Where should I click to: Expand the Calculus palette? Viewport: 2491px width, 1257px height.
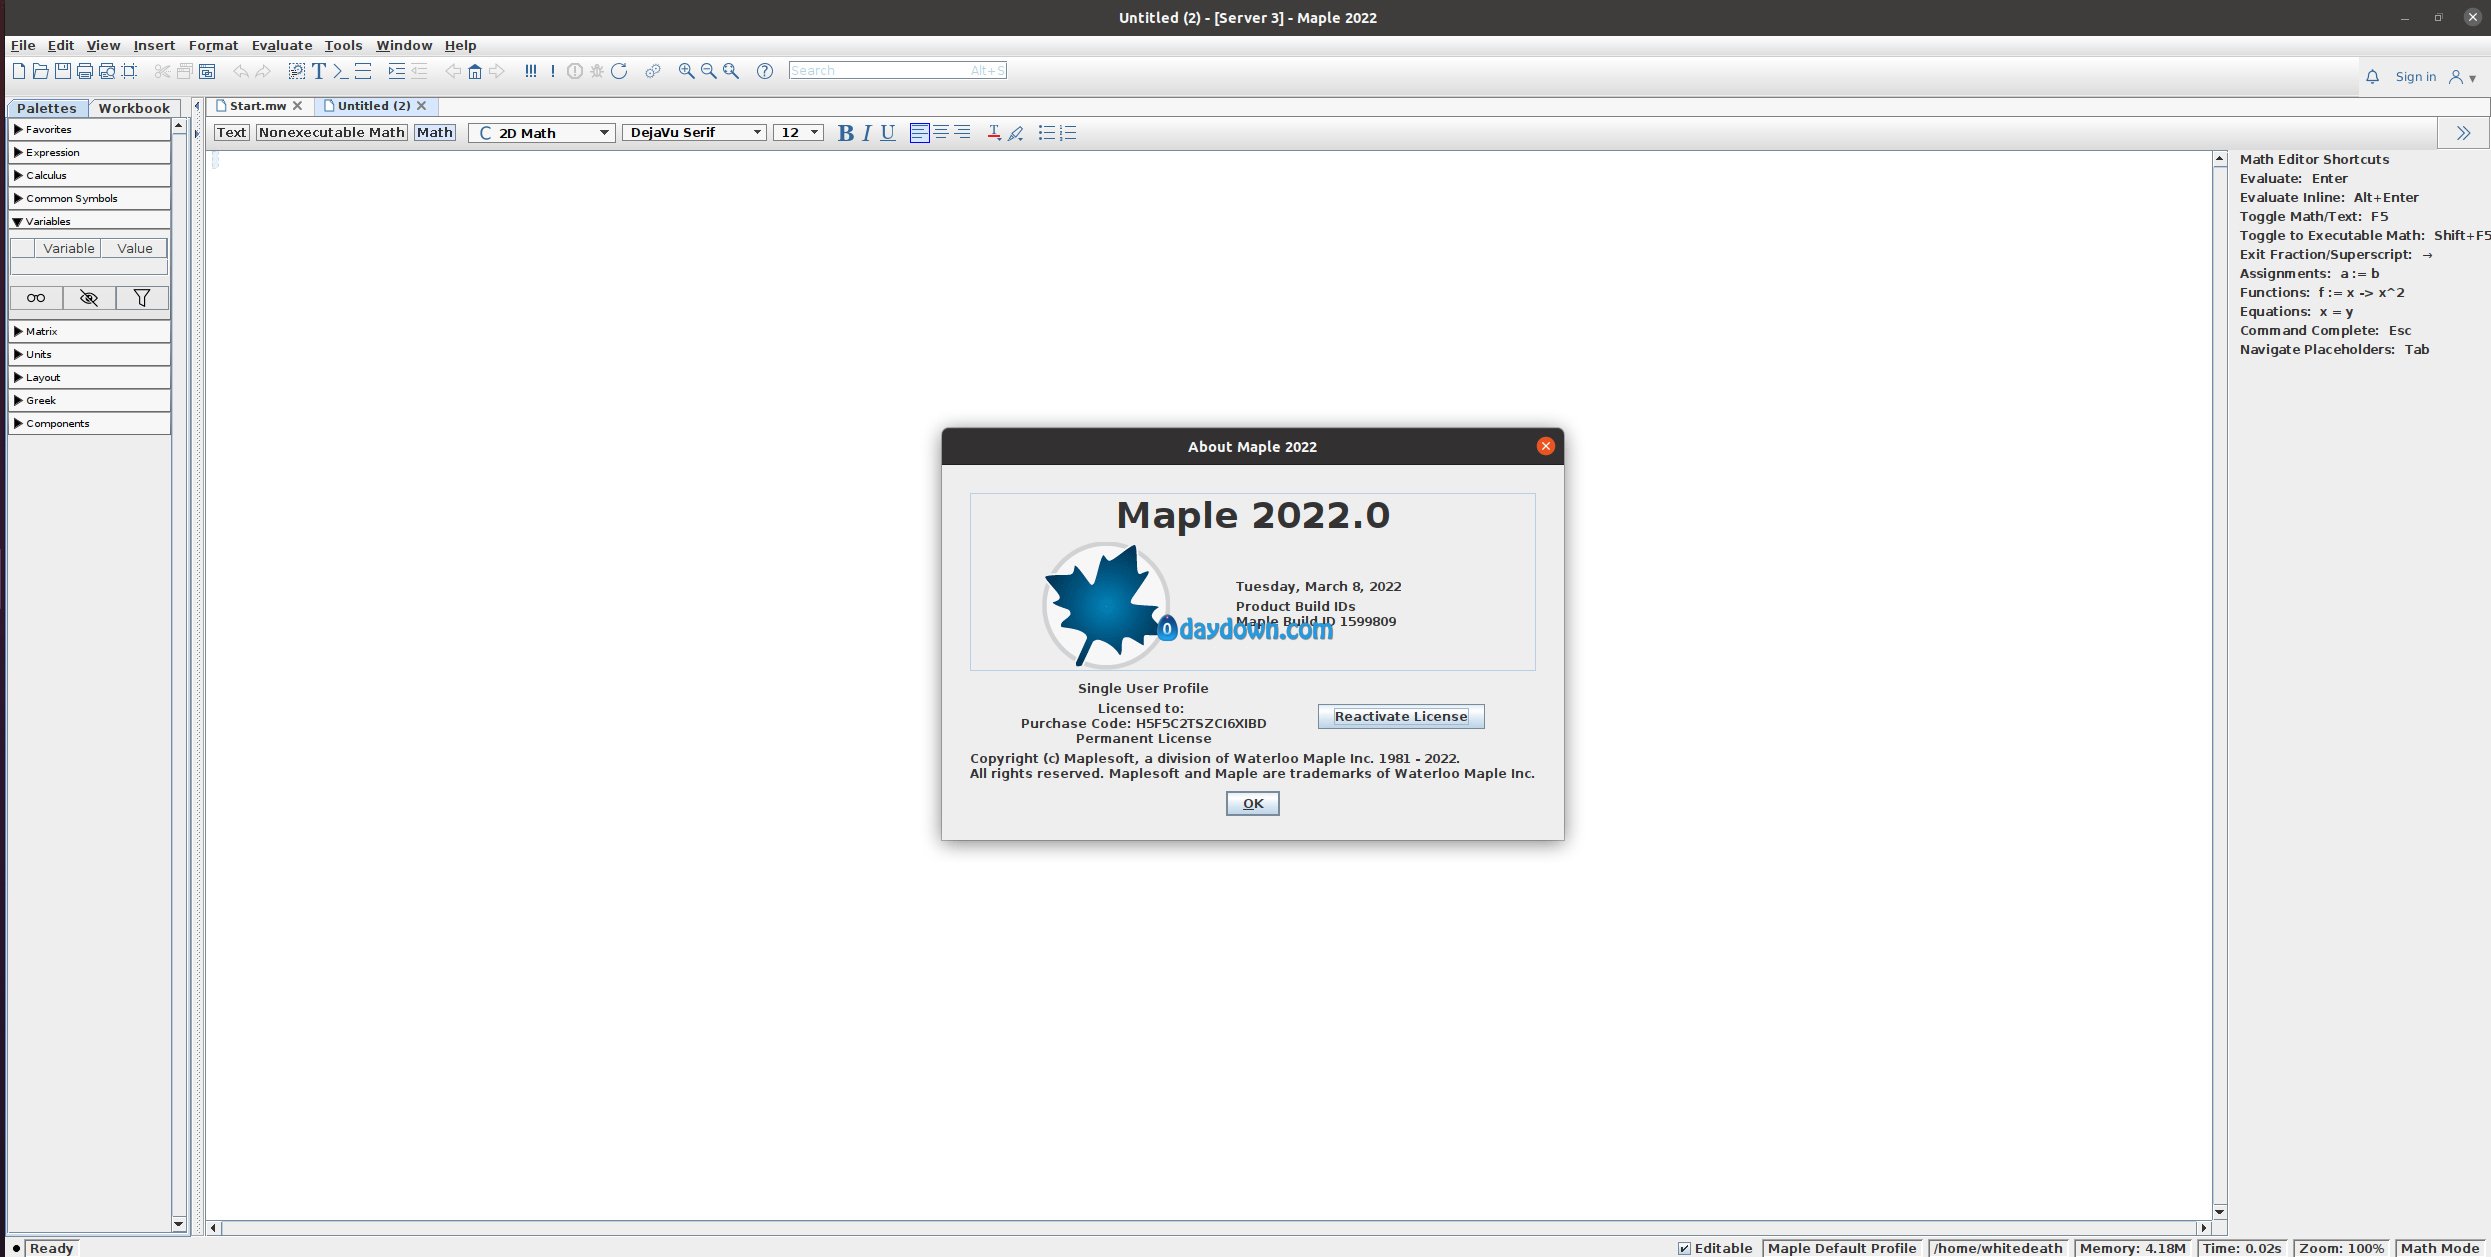point(46,176)
